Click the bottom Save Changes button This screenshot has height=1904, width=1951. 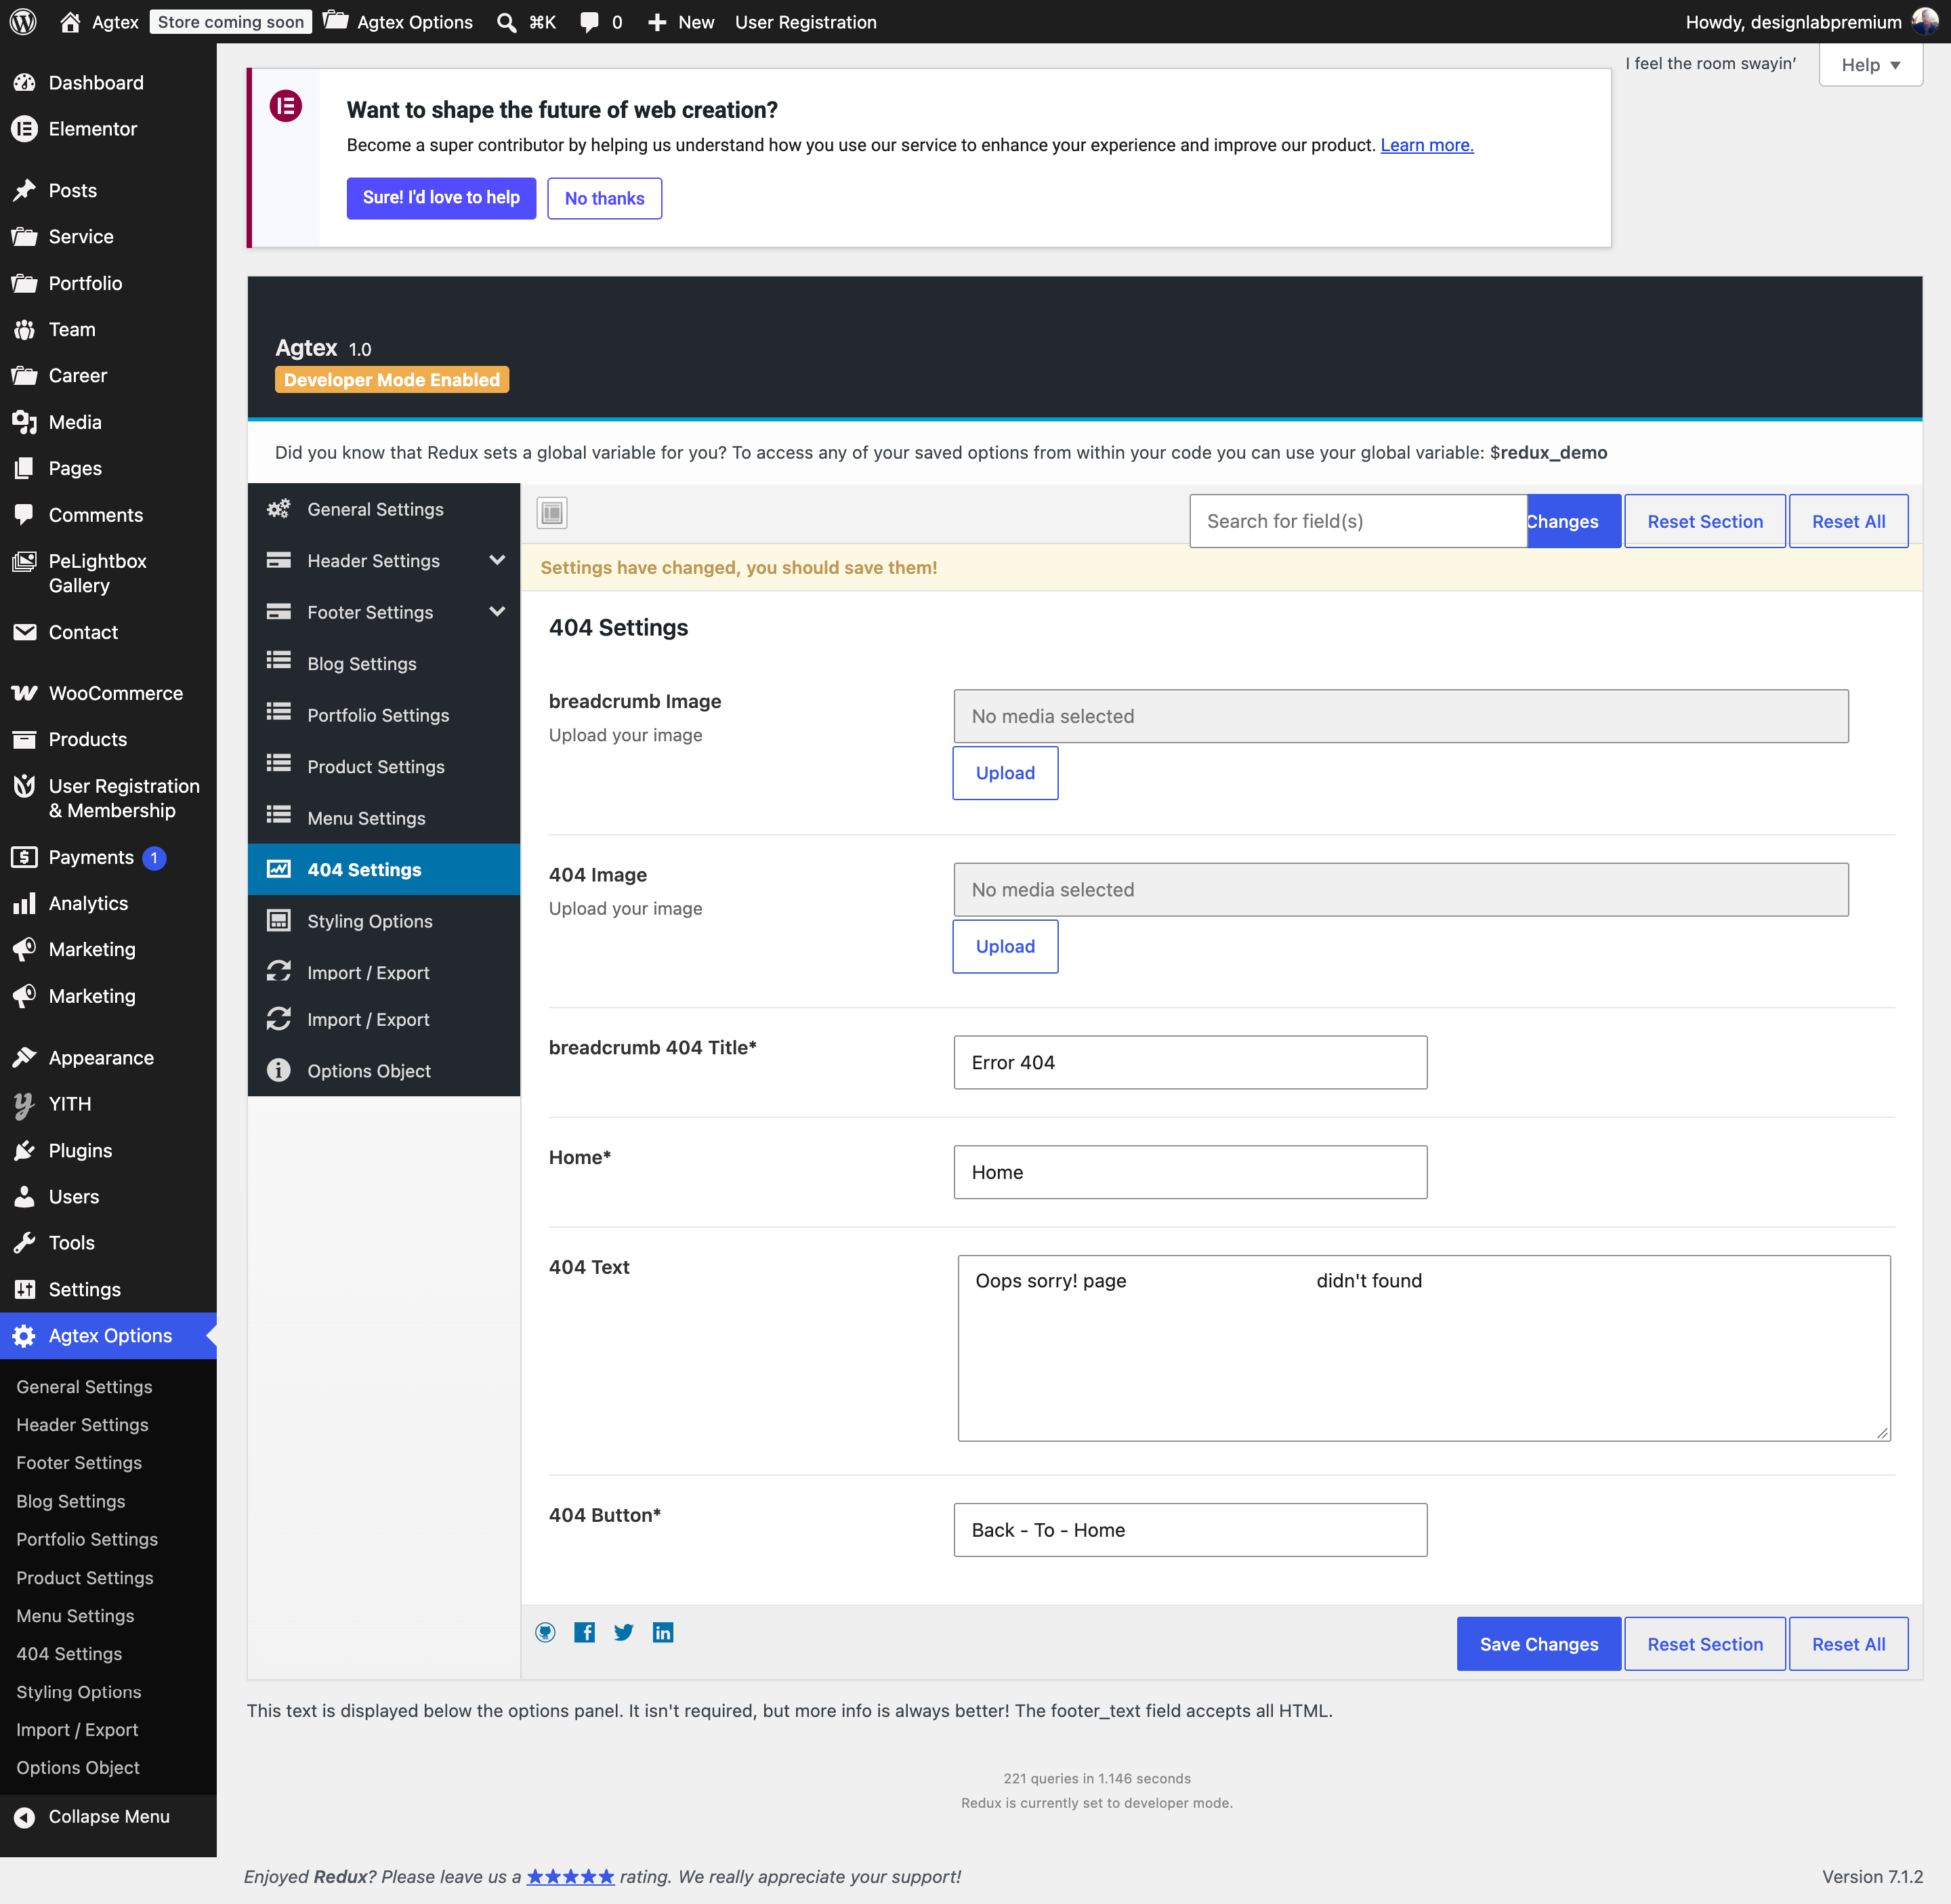tap(1539, 1644)
